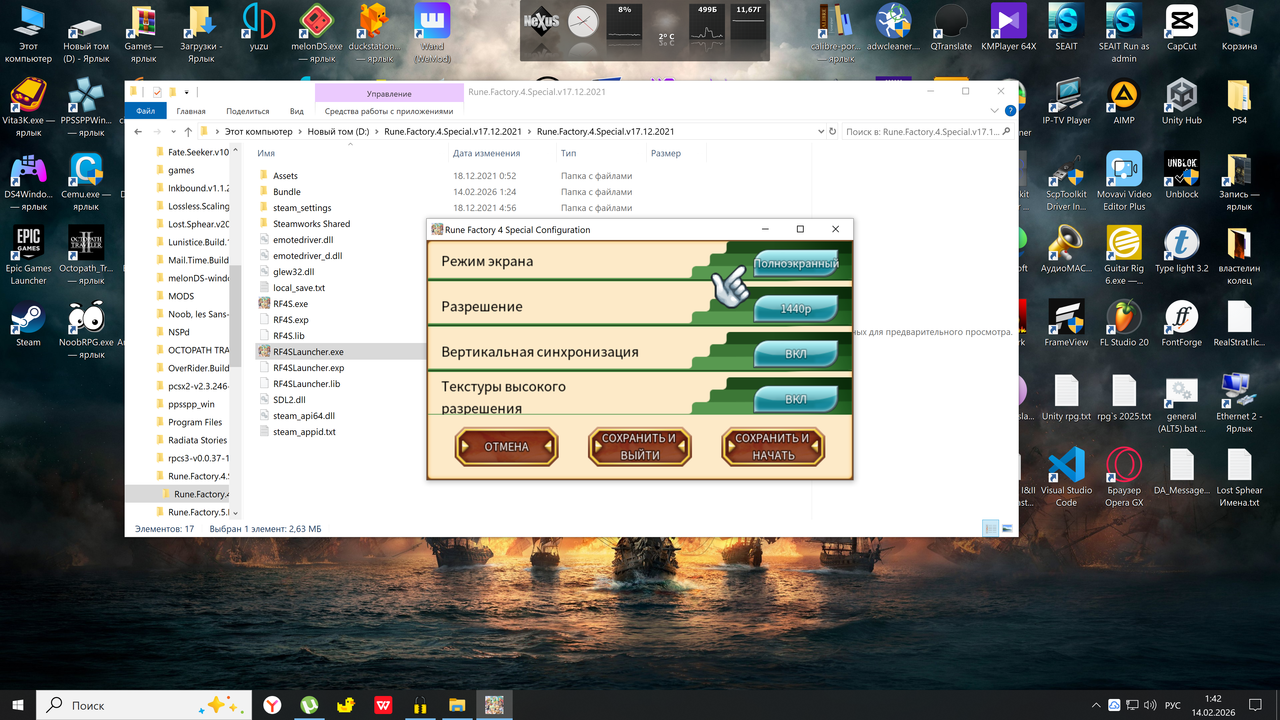Switch Explorer to large icons view
This screenshot has height=720, width=1280.
1006,528
